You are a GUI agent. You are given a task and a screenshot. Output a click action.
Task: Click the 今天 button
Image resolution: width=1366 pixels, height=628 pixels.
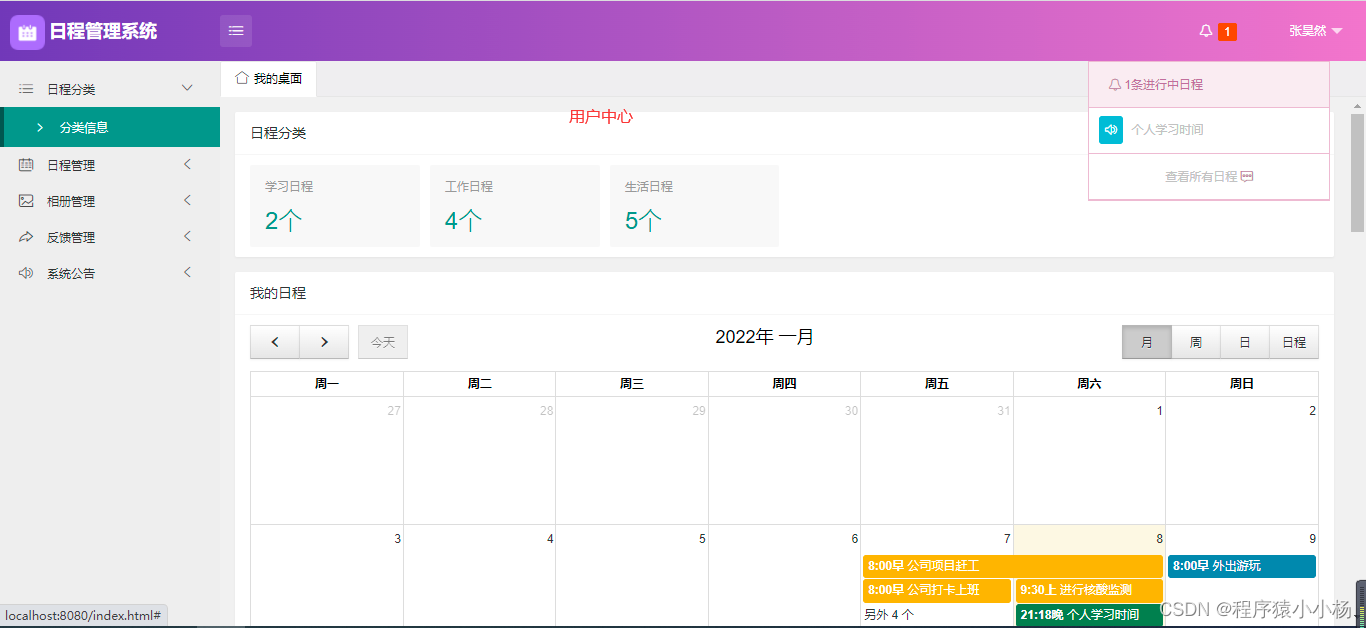(x=383, y=342)
